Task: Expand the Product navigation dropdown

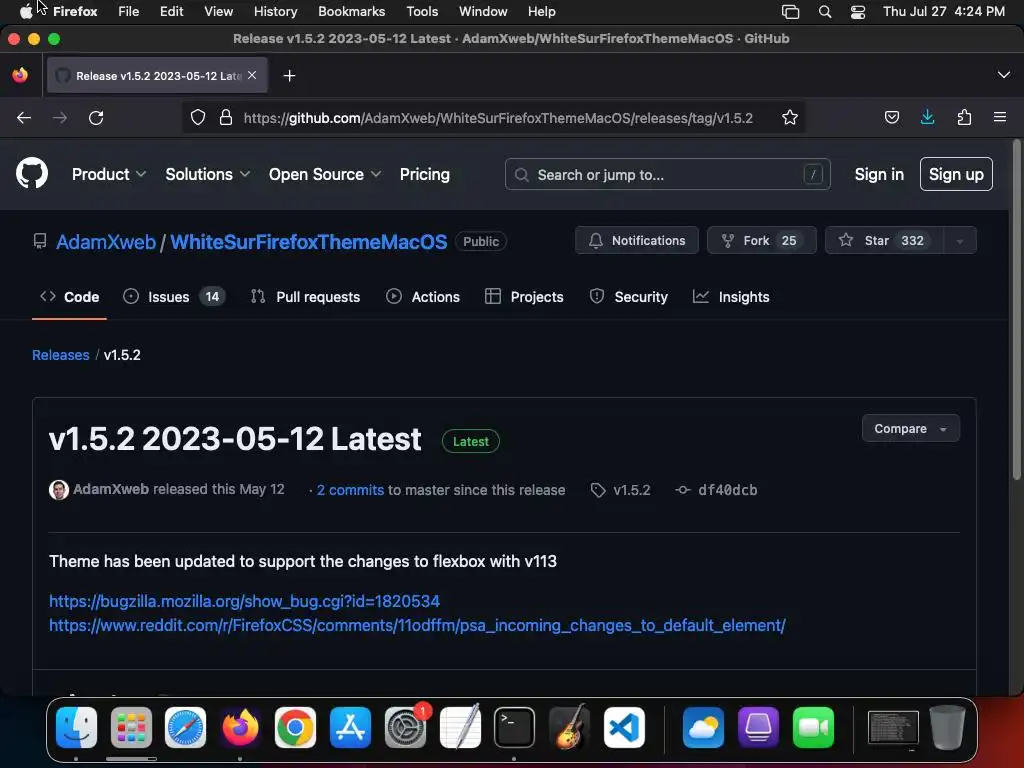Action: point(108,174)
